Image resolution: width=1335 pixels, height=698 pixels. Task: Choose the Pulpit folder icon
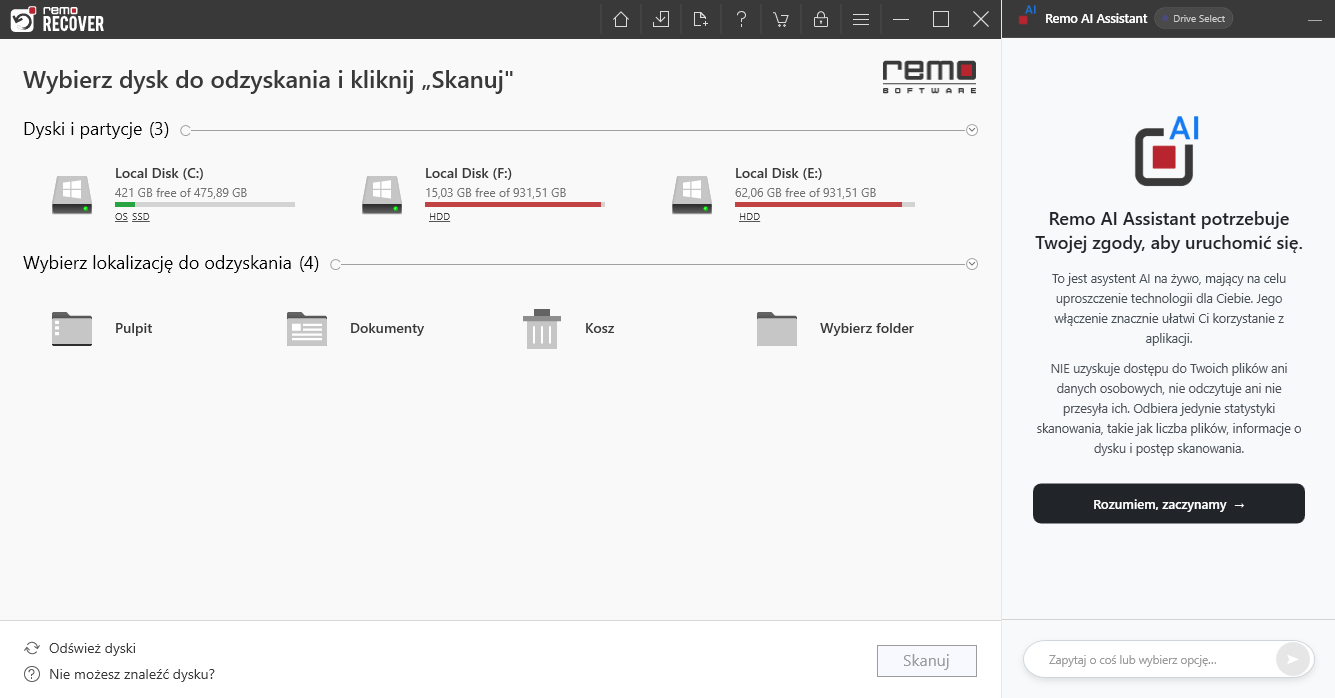tap(72, 329)
